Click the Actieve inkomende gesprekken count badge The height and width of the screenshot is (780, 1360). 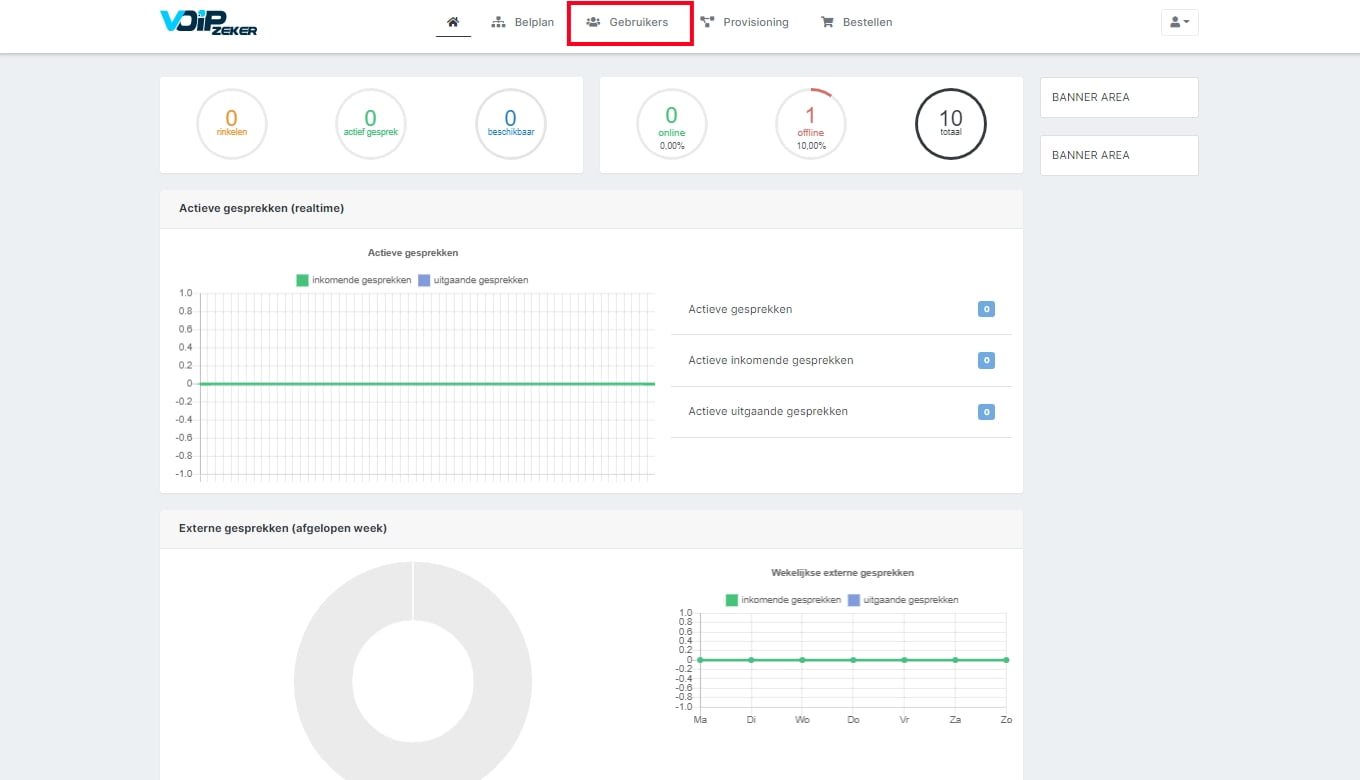coord(986,360)
